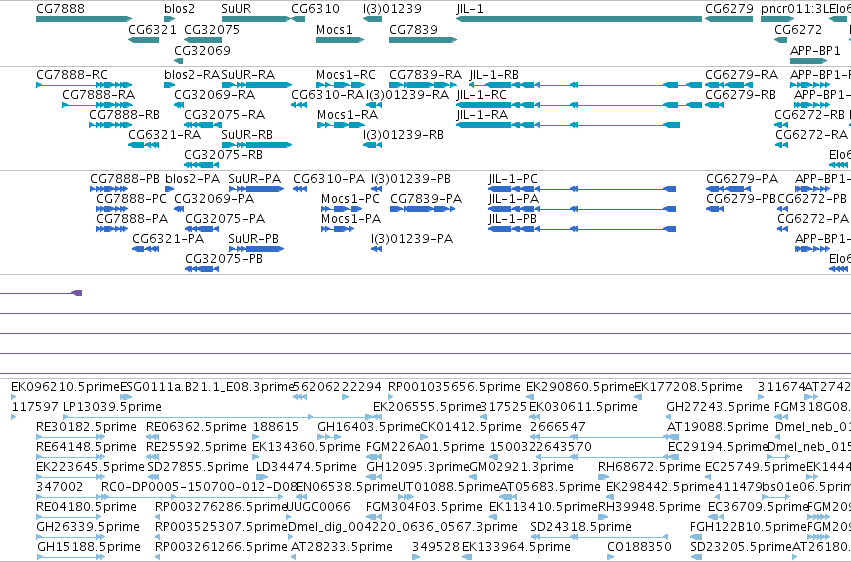This screenshot has width=851, height=562.
Task: Select the RH68672.5prime EST label
Action: click(649, 467)
